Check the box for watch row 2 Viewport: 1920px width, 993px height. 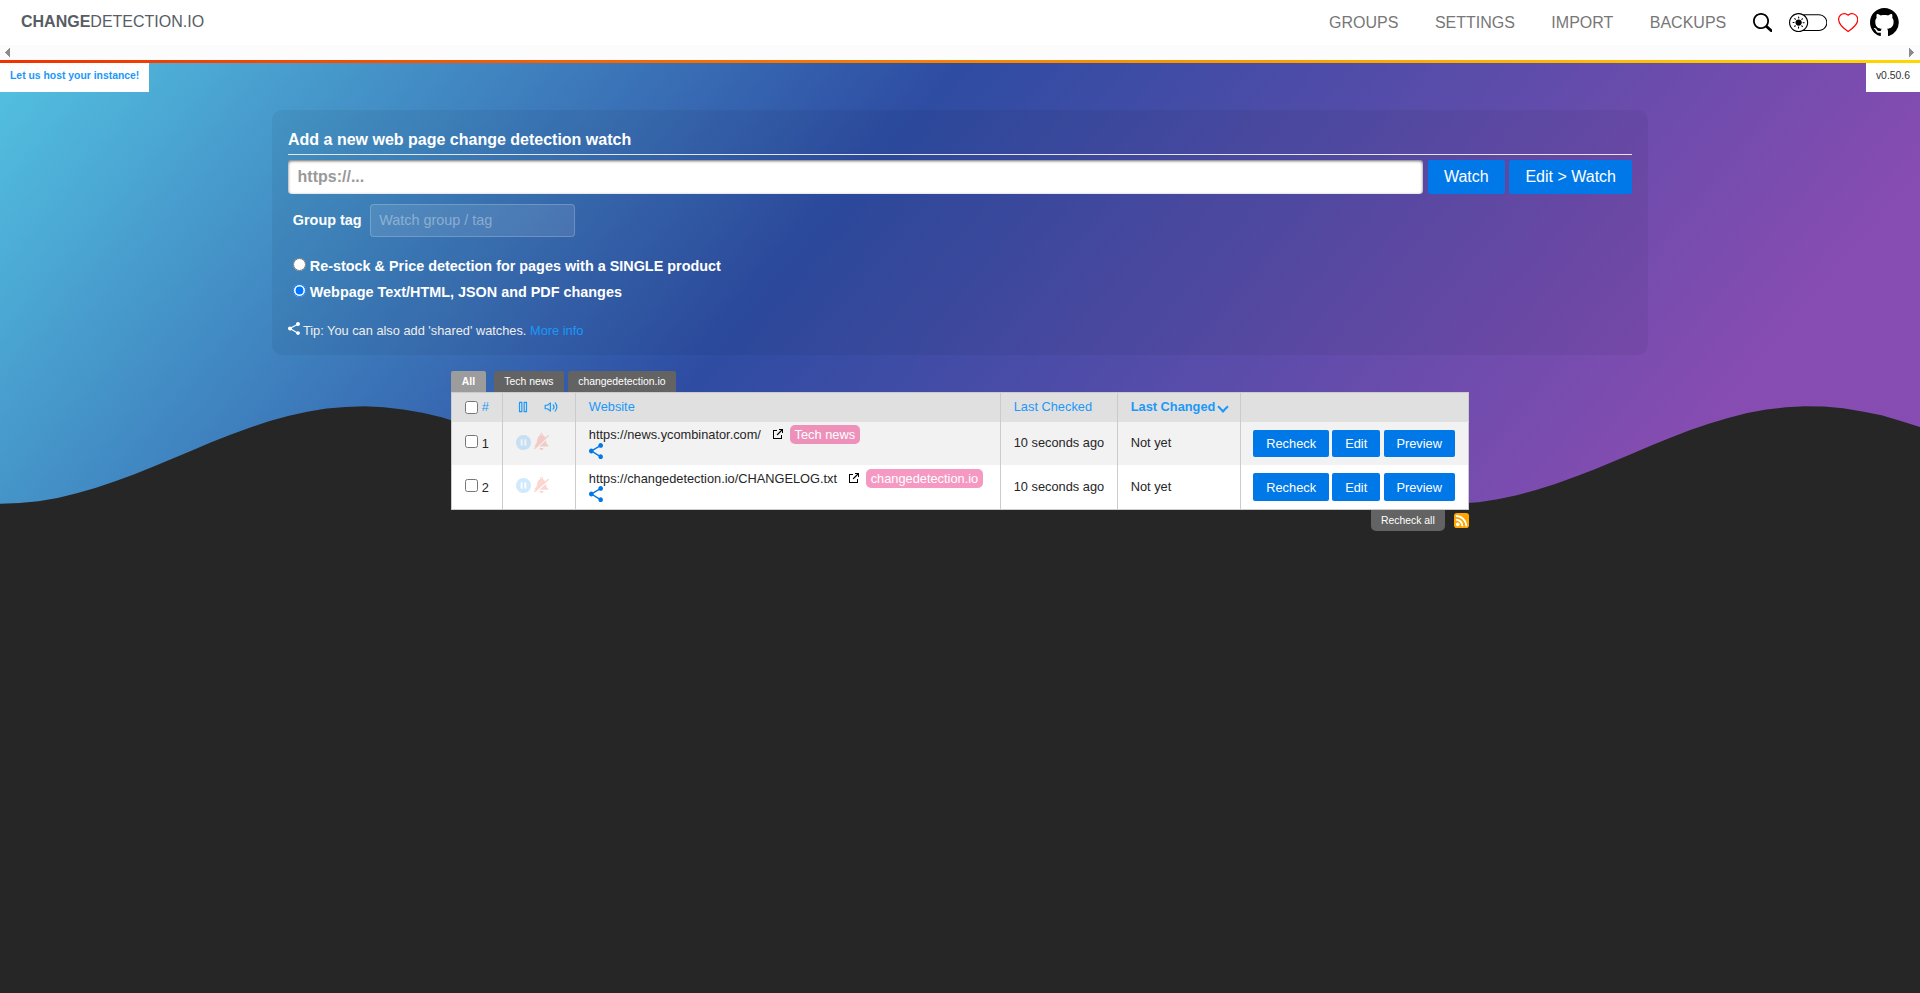point(471,485)
